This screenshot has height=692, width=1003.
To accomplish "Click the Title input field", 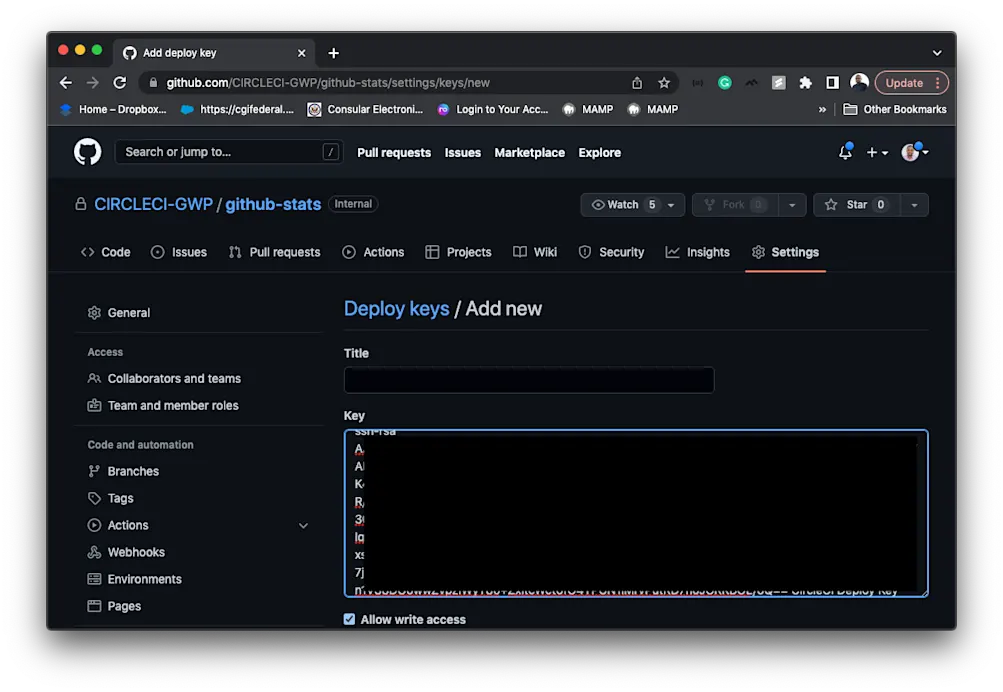I will pyautogui.click(x=529, y=380).
